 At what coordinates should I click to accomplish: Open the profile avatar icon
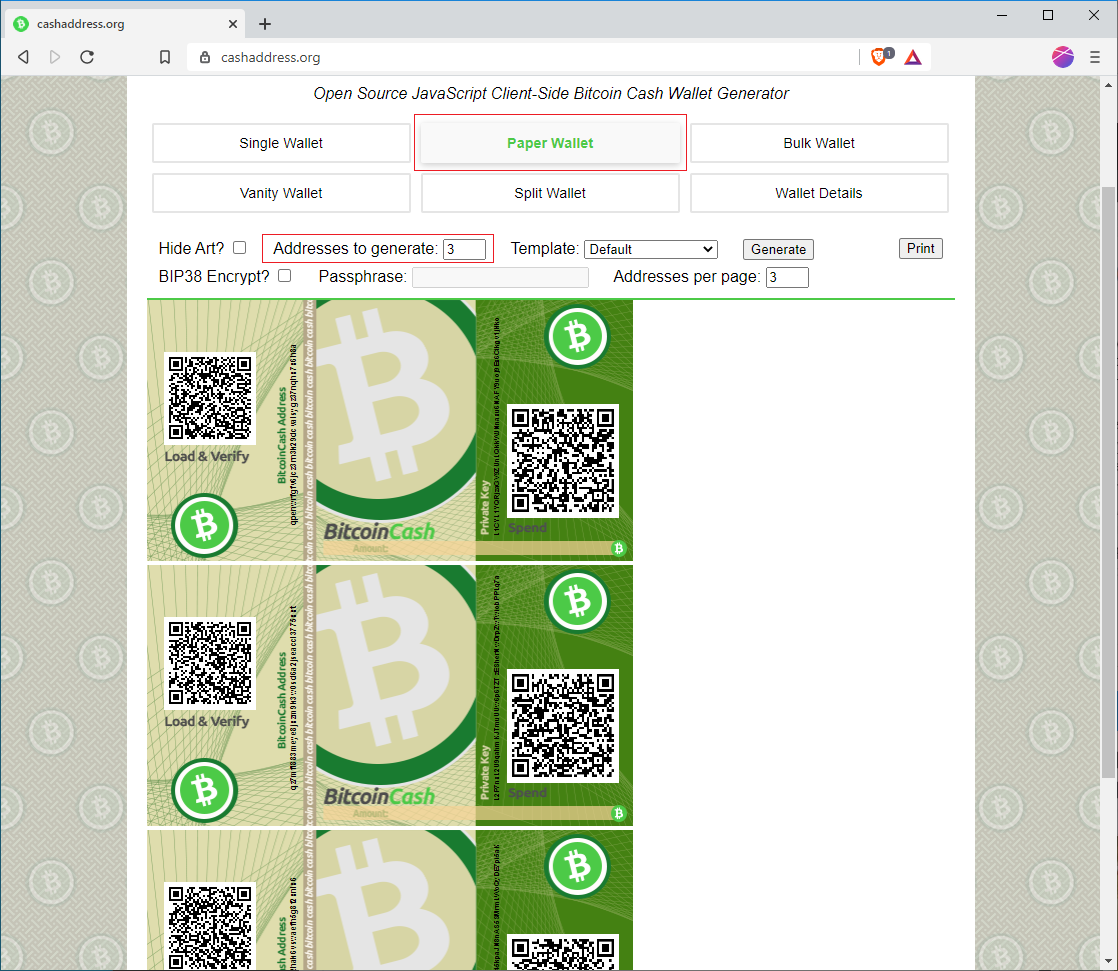pyautogui.click(x=1062, y=57)
